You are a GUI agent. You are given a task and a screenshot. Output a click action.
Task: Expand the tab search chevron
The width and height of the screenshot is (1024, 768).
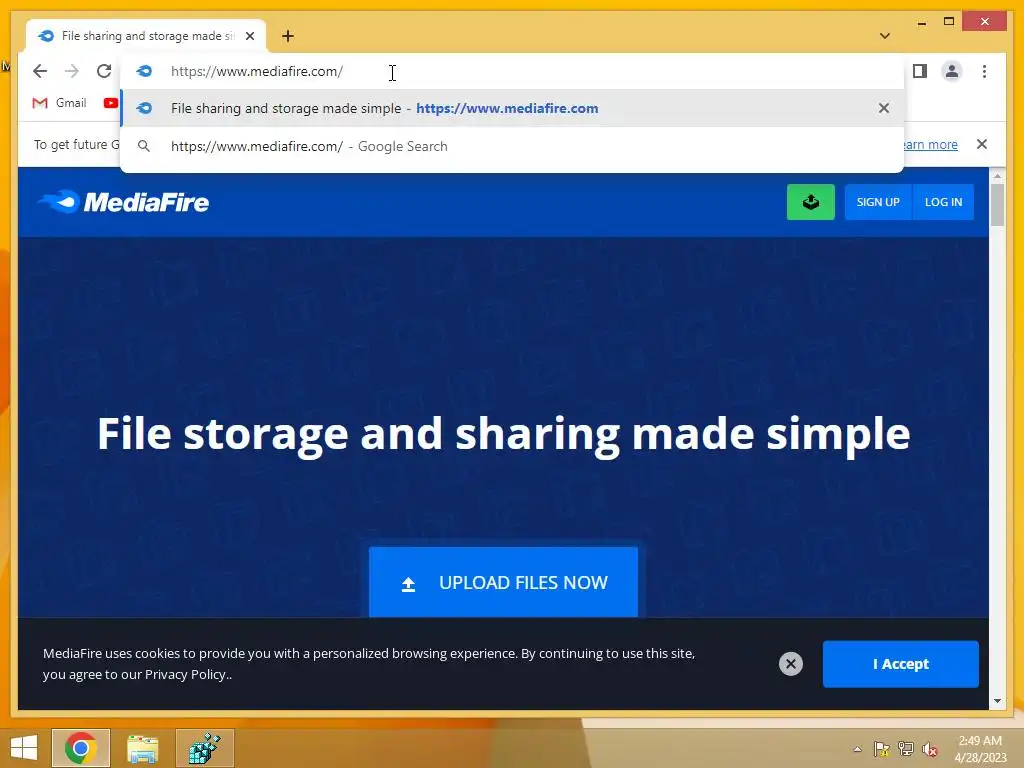[885, 36]
